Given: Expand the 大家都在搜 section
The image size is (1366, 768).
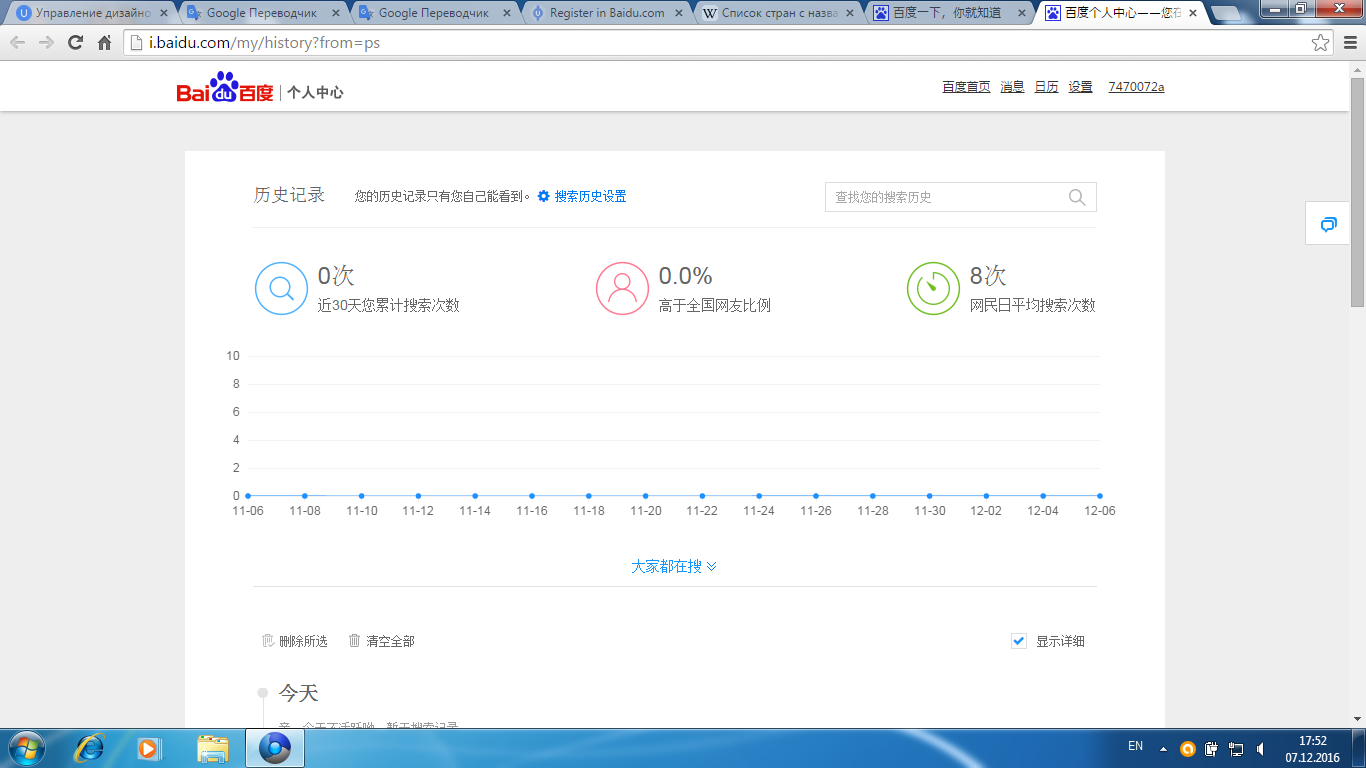Looking at the screenshot, I should coord(674,566).
